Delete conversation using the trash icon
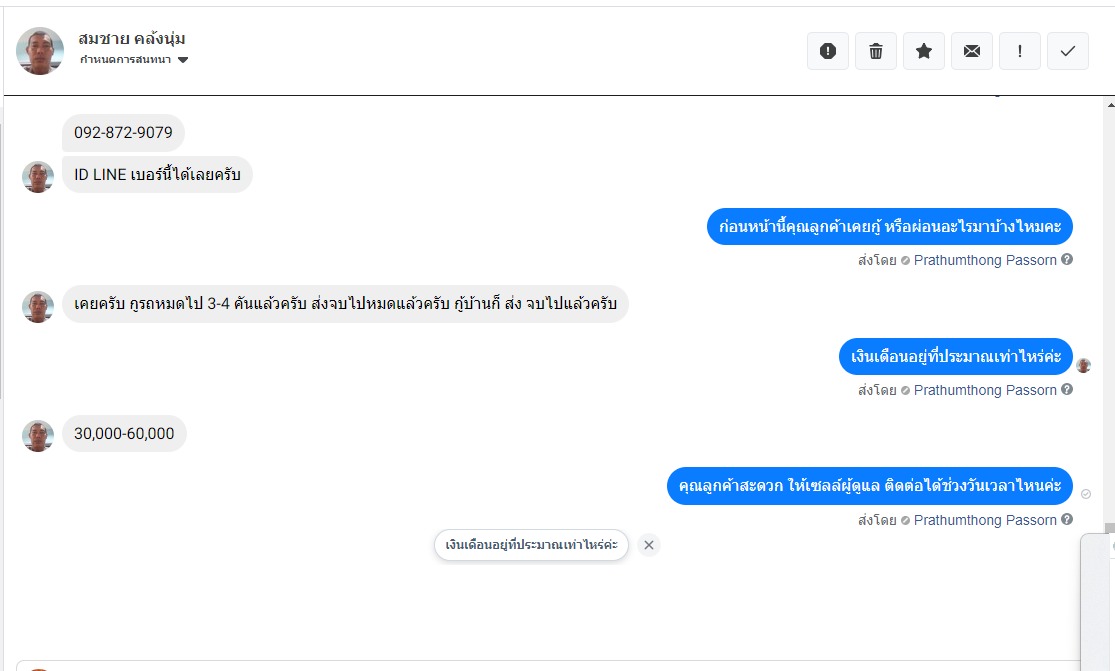 pos(876,51)
